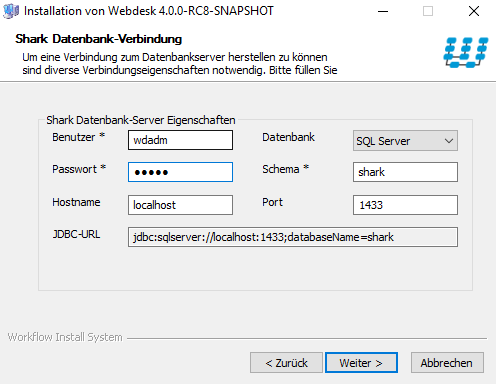The height and width of the screenshot is (384, 496).
Task: Click the Benutzer field containing wdadm
Action: pos(180,140)
